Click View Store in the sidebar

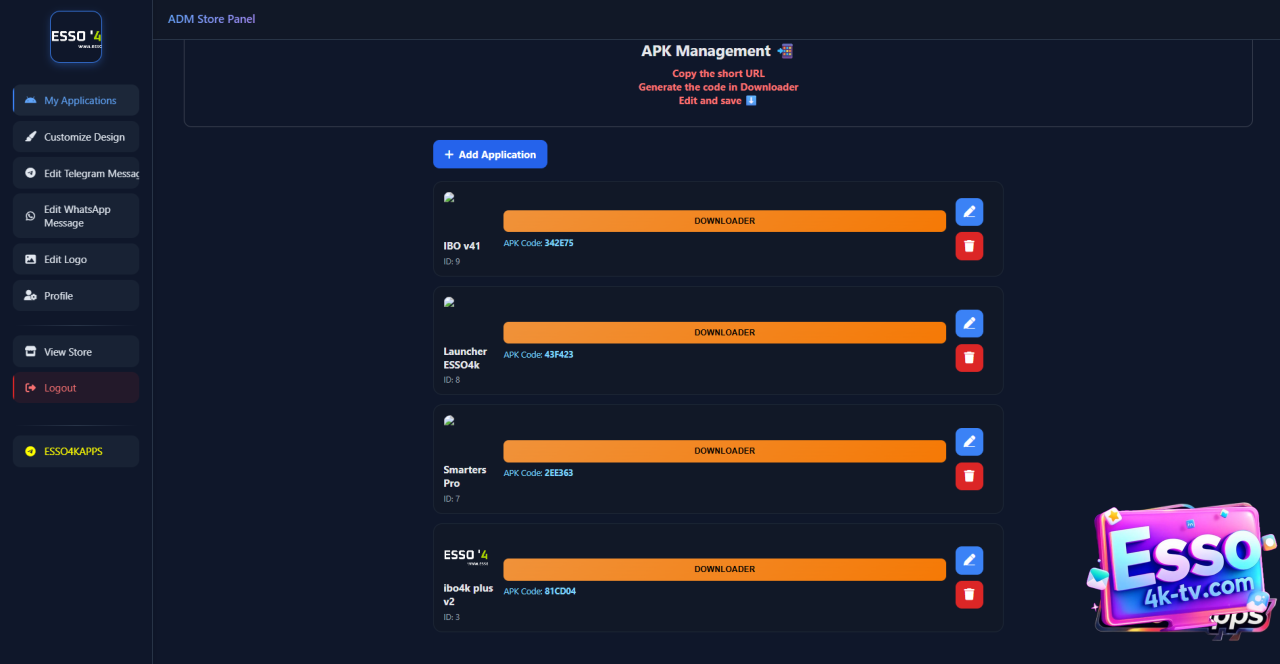pos(76,352)
